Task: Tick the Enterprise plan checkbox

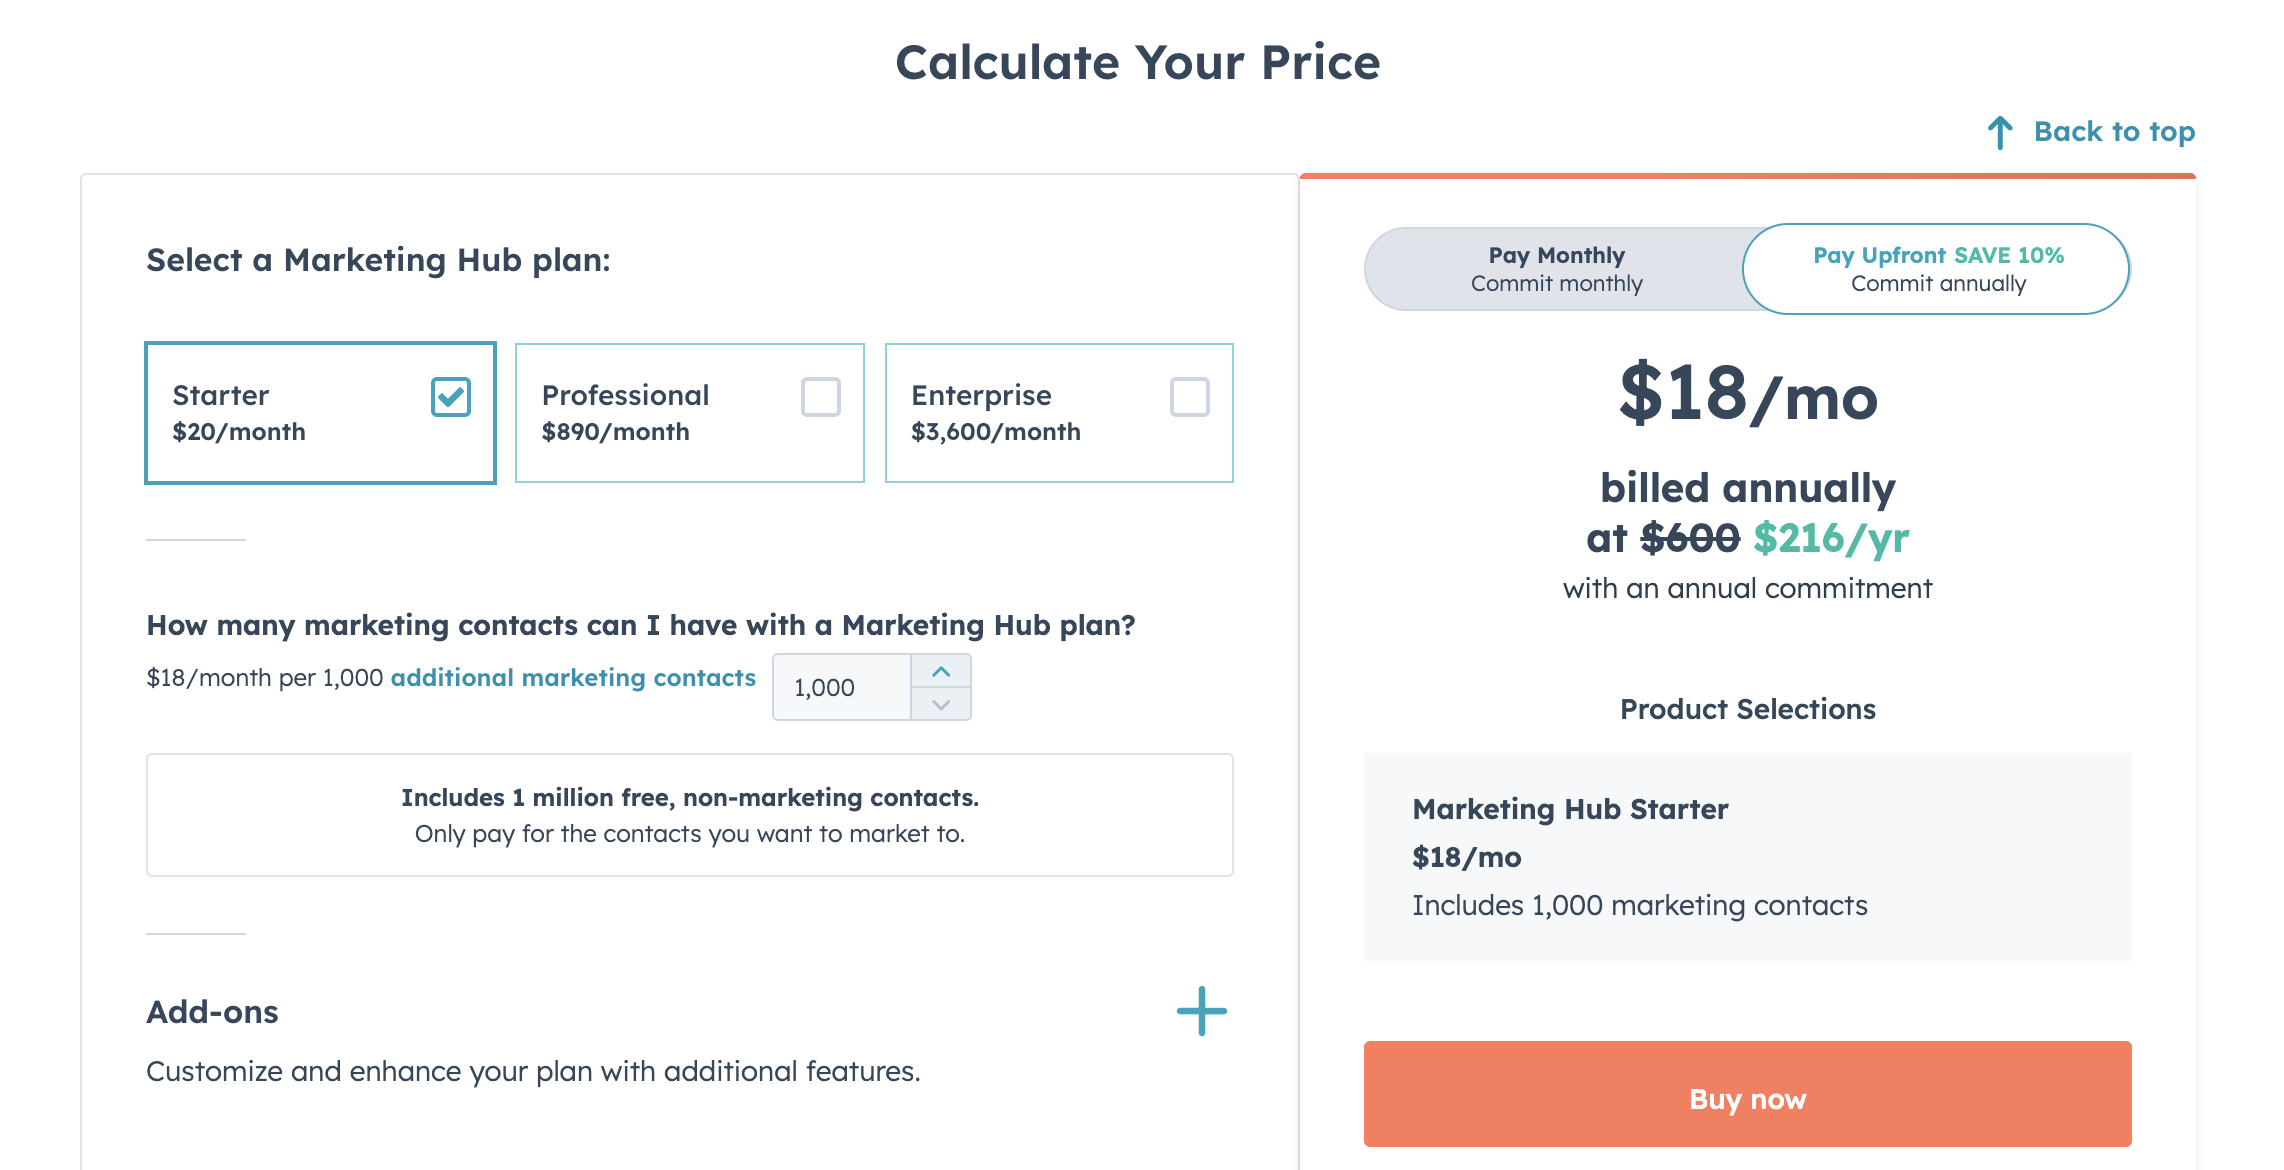Action: (1189, 397)
